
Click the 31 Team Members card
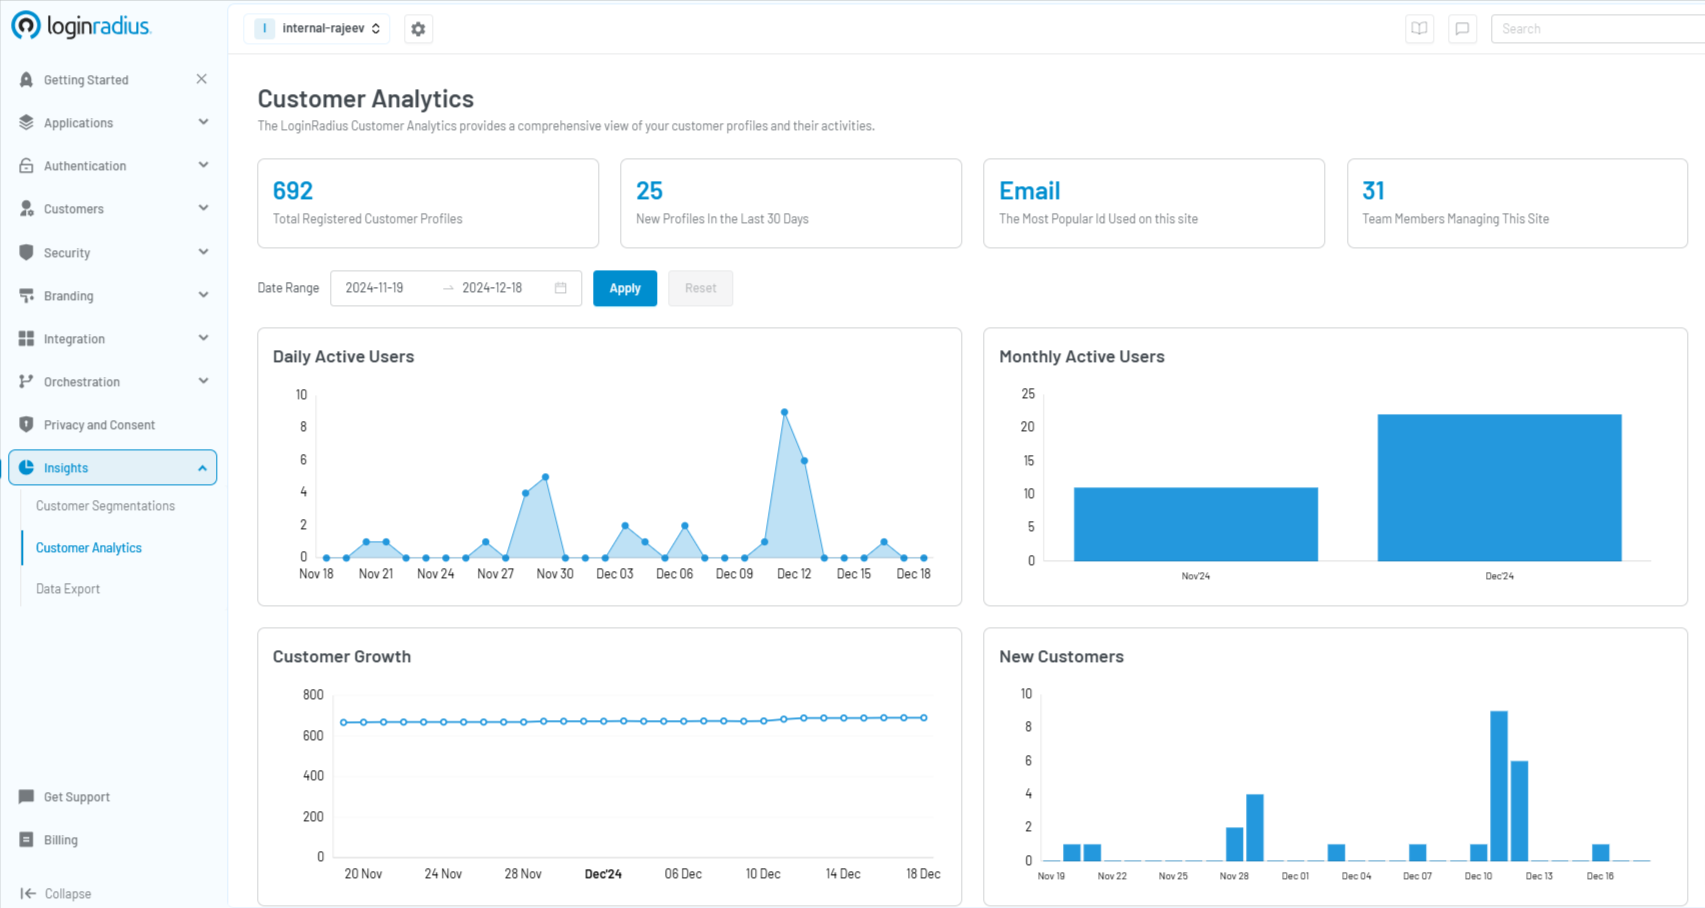click(1517, 203)
